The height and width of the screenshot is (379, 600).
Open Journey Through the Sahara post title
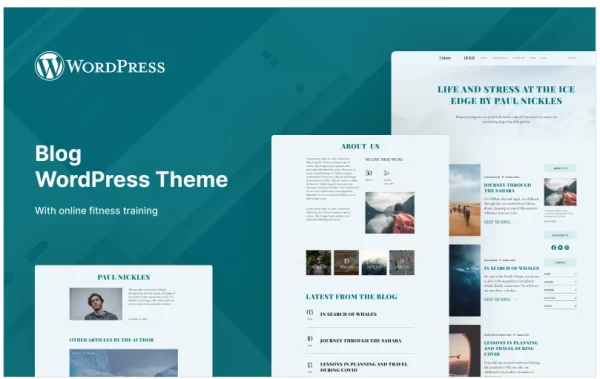(x=507, y=188)
